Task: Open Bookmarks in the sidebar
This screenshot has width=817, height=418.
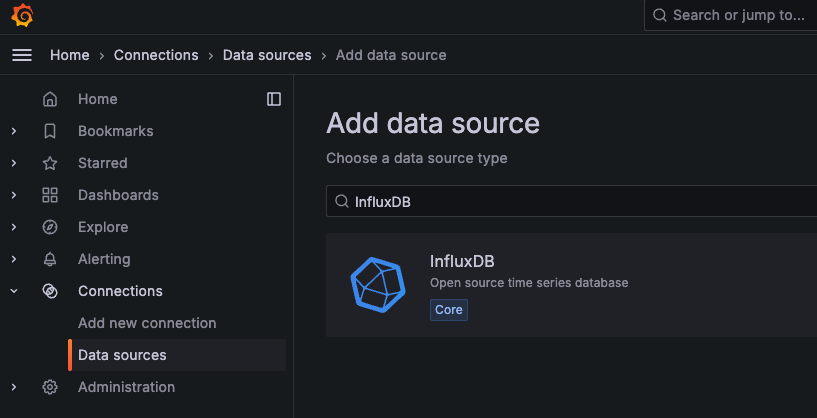Action: coord(116,131)
